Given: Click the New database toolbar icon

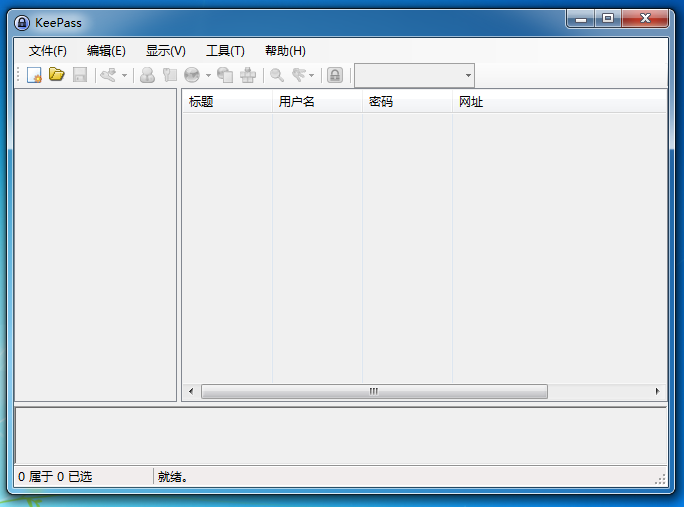Looking at the screenshot, I should click(34, 75).
